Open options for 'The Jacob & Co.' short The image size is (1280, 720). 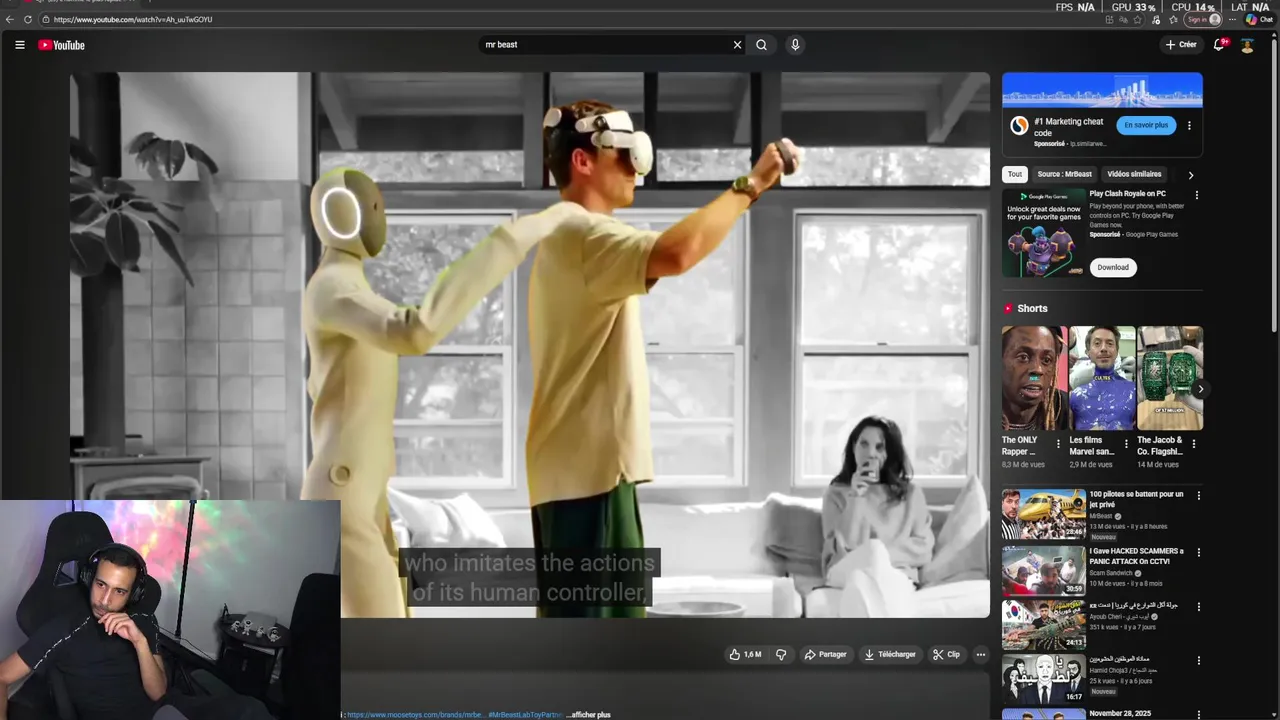click(x=1193, y=444)
